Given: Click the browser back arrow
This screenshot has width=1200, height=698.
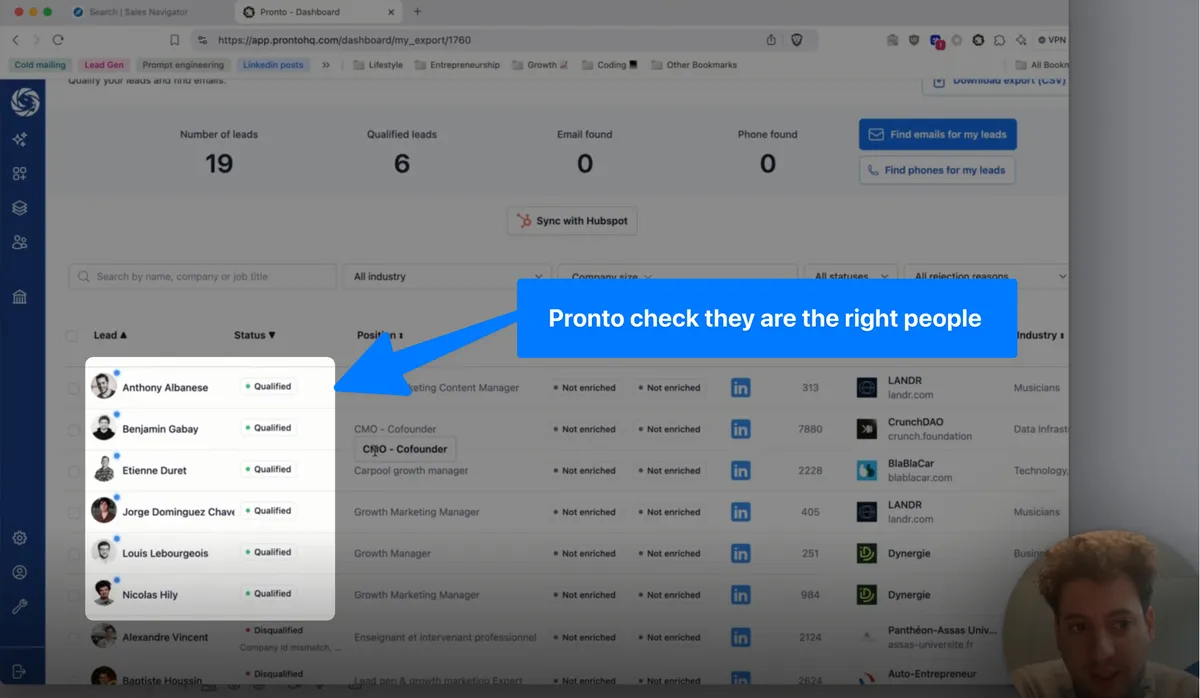Looking at the screenshot, I should tap(16, 40).
